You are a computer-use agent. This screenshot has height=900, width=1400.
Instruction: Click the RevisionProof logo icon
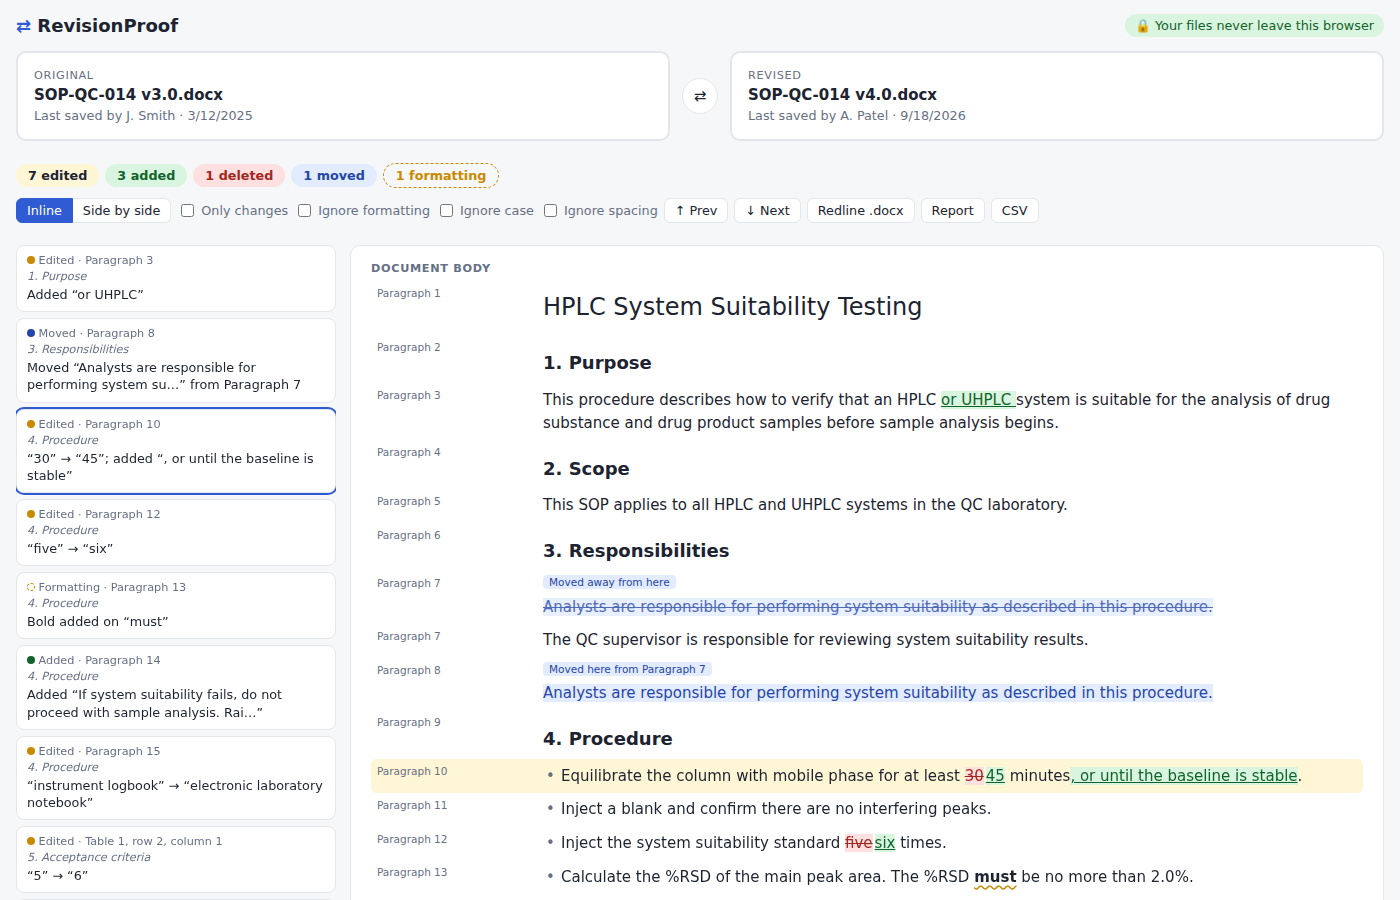point(24,26)
